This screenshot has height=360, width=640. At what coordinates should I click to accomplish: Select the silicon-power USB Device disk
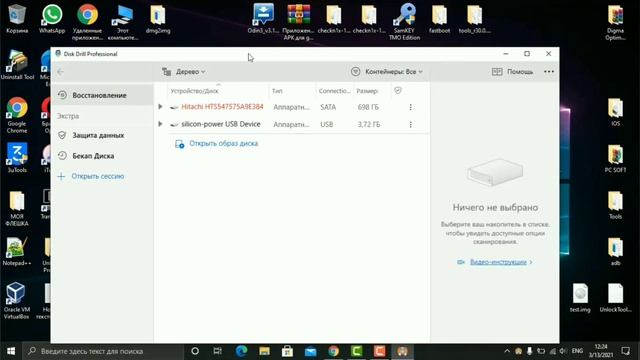coord(221,124)
